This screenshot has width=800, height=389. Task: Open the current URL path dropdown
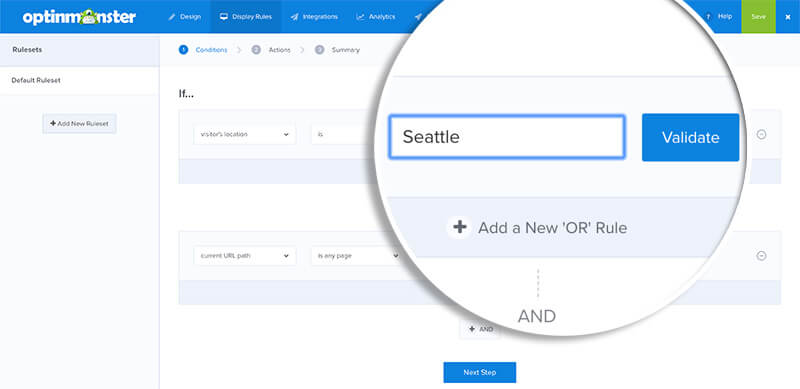pyautogui.click(x=245, y=256)
